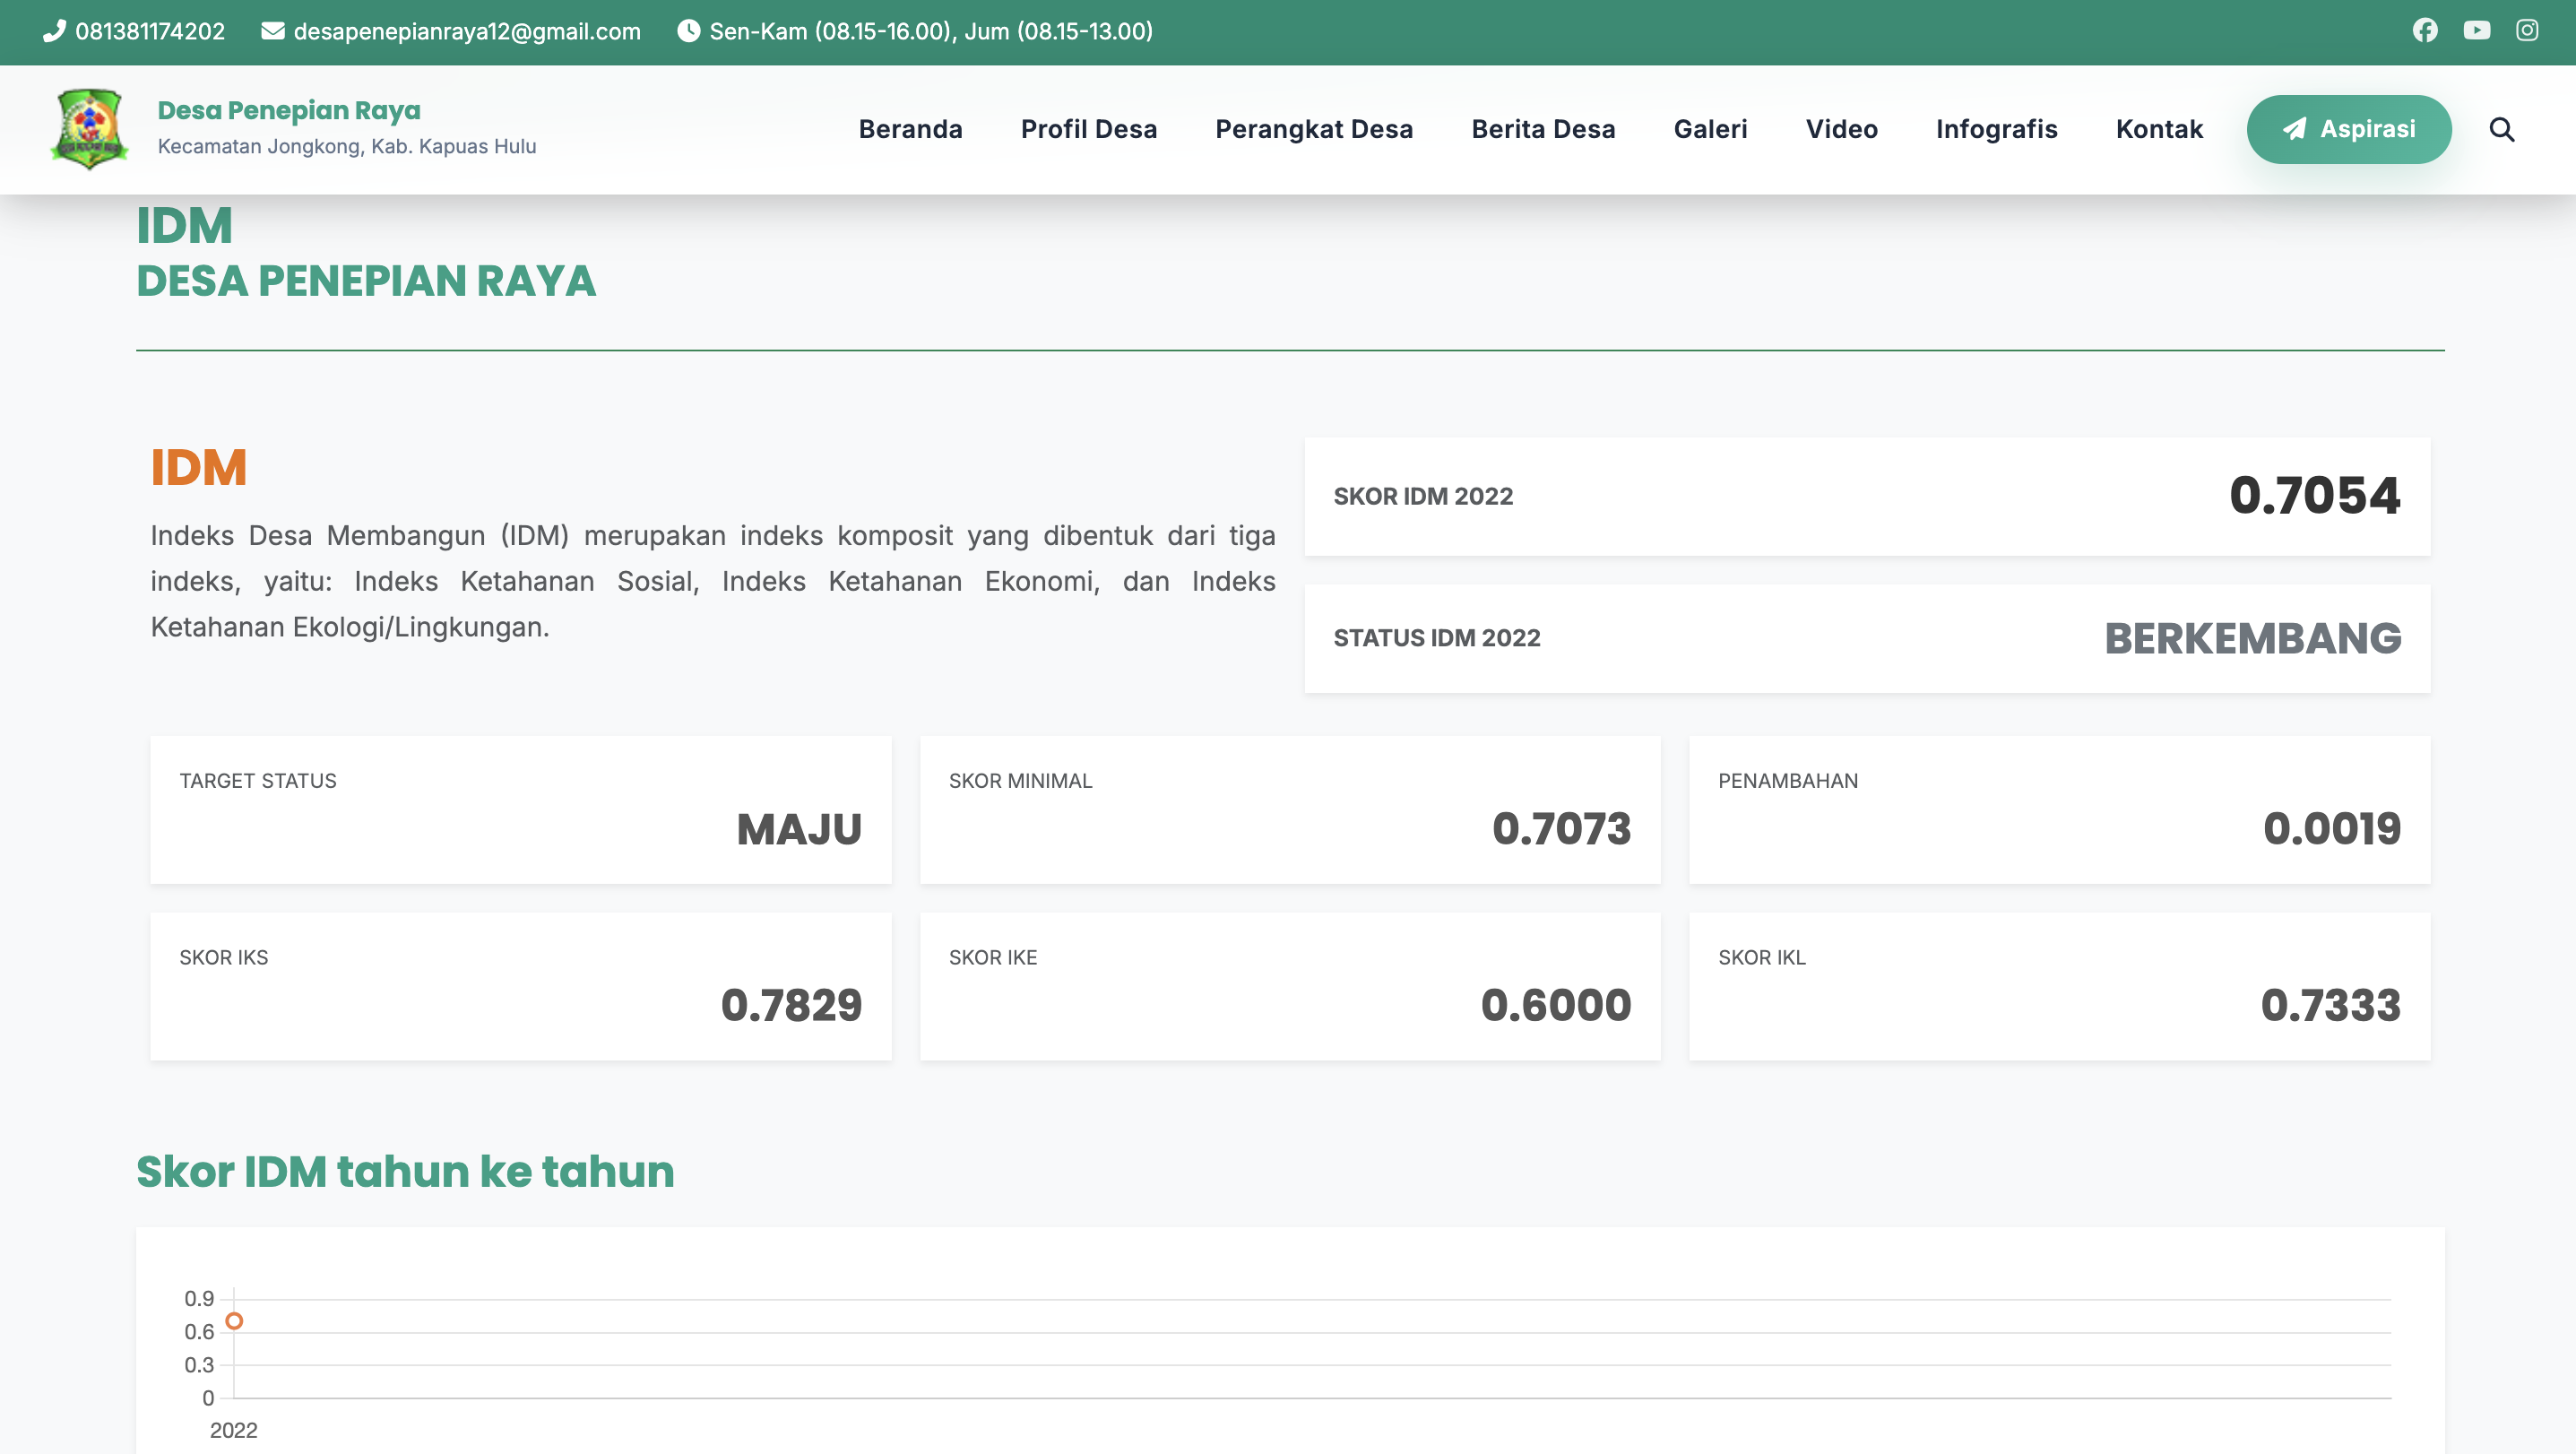Select the 2022 data point on chart
2576x1454 pixels.
tap(234, 1321)
